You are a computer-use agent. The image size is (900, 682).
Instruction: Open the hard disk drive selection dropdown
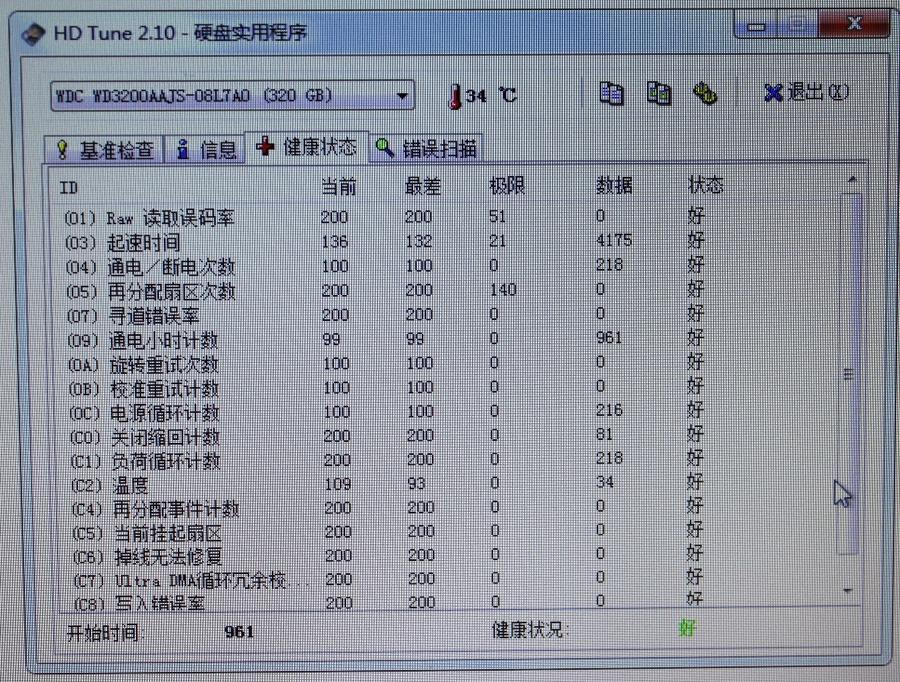pyautogui.click(x=232, y=95)
